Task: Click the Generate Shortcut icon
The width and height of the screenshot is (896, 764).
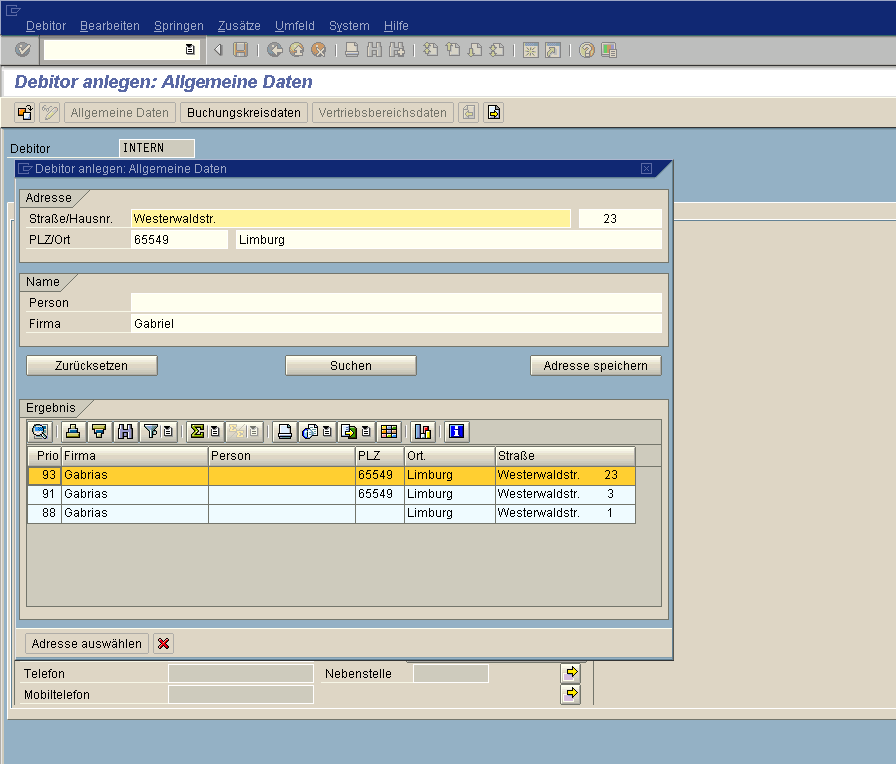Action: point(553,50)
